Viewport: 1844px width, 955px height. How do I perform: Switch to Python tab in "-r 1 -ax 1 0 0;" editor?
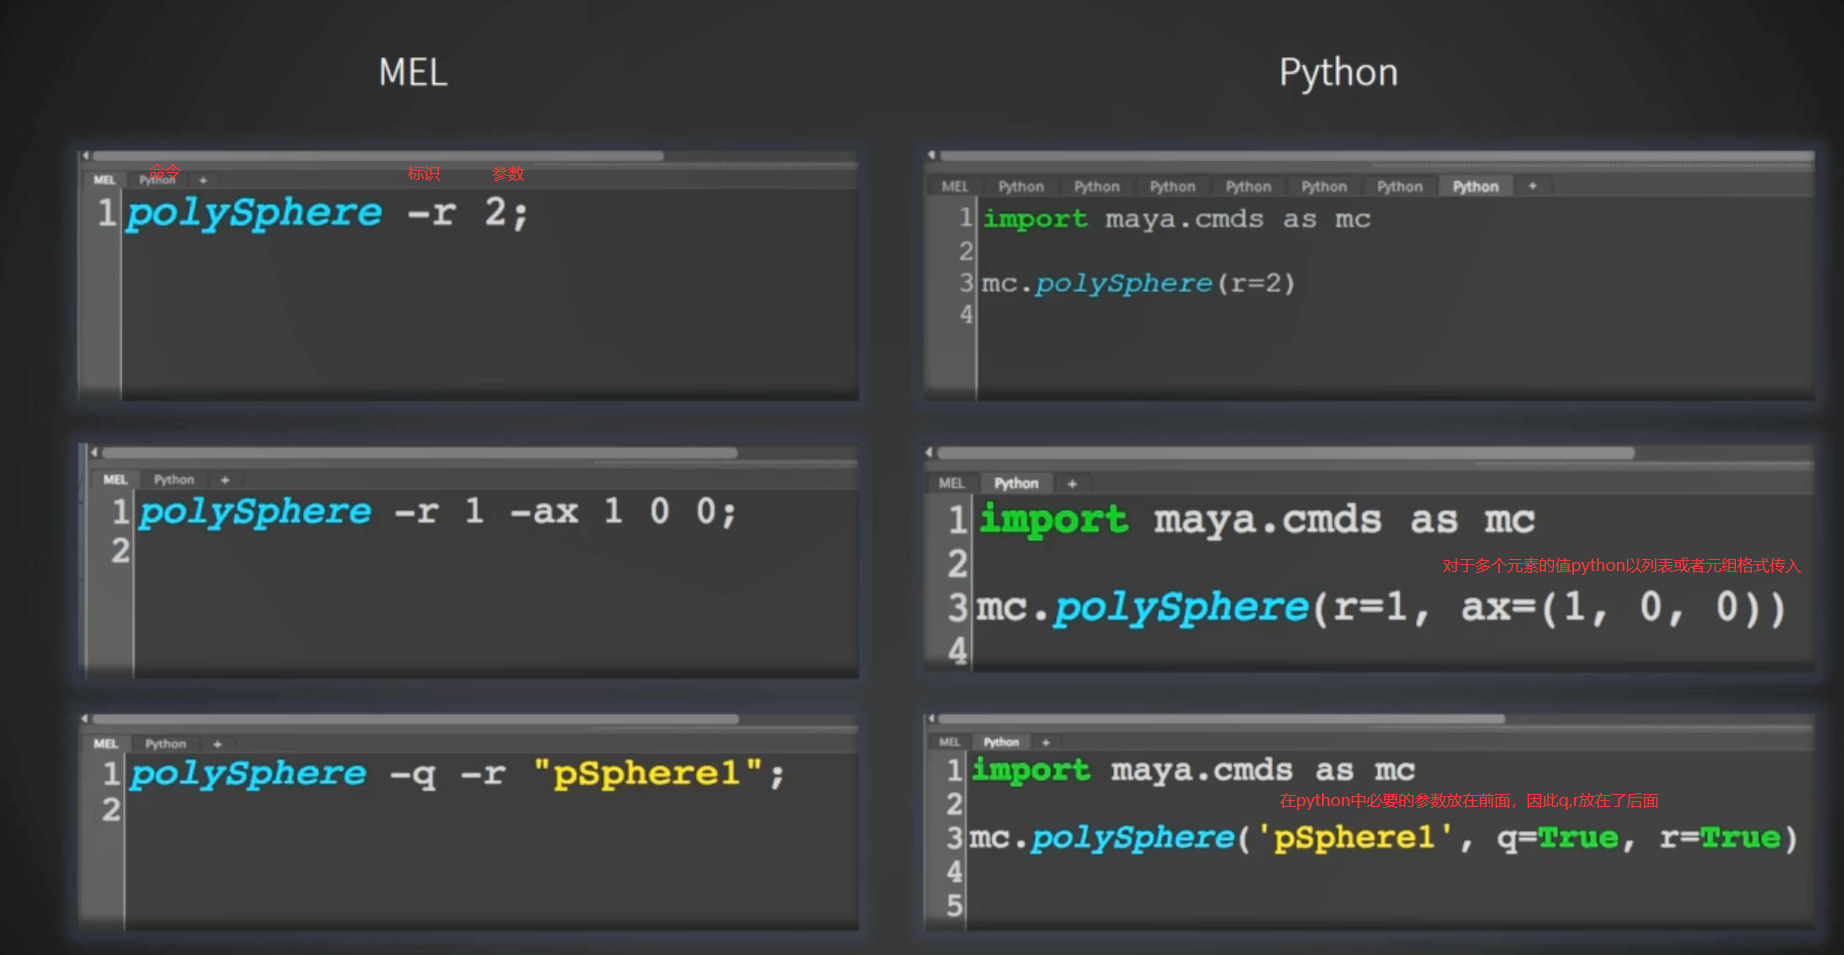(x=174, y=480)
